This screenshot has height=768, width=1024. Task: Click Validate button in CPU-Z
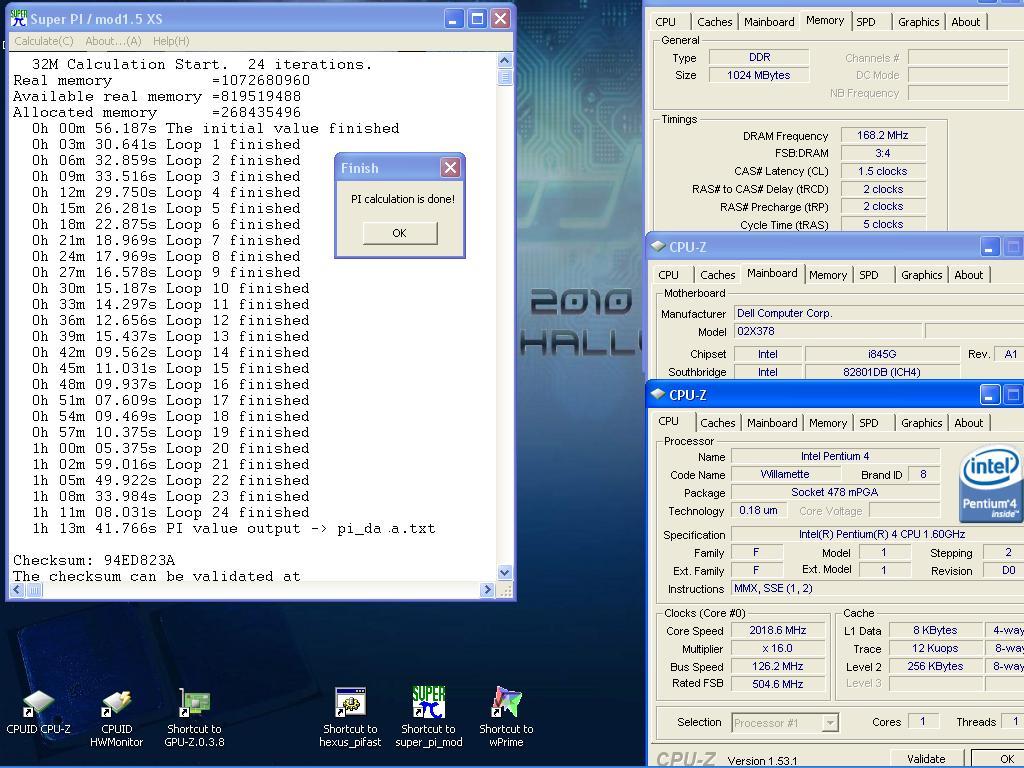pos(926,758)
